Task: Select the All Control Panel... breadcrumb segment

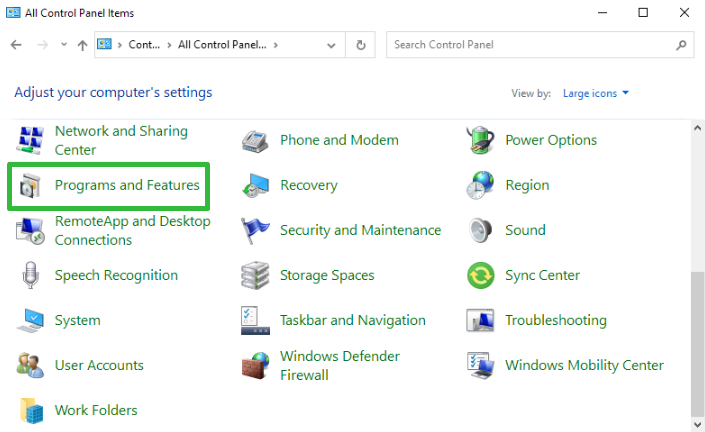Action: click(x=222, y=45)
